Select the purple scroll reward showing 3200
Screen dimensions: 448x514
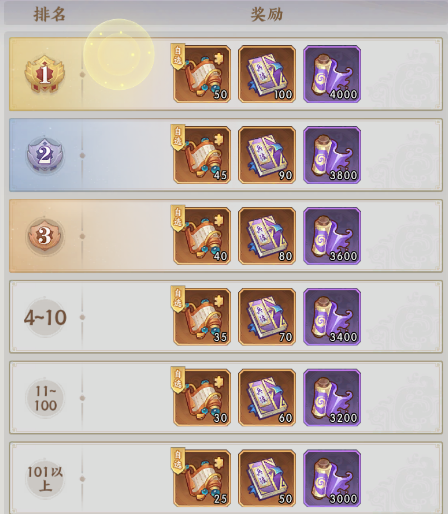click(332, 397)
